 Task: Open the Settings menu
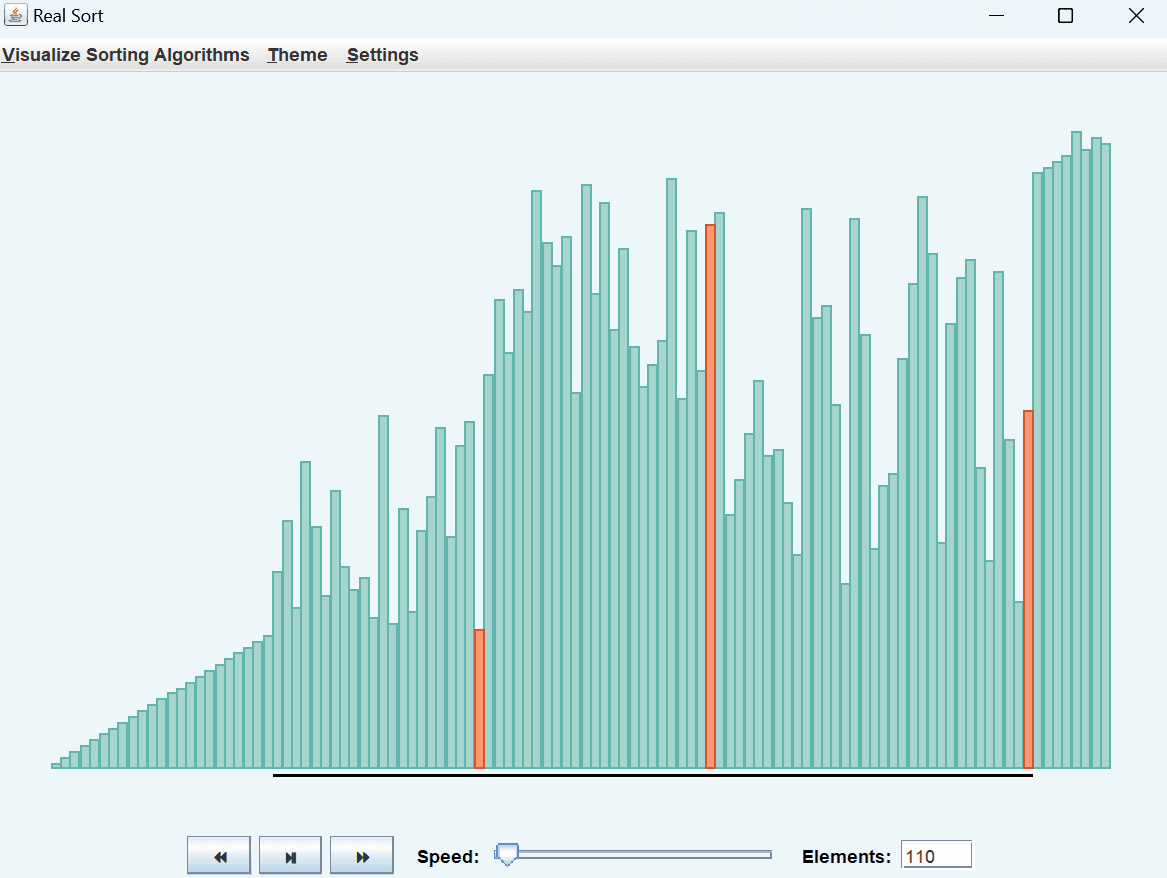[382, 55]
